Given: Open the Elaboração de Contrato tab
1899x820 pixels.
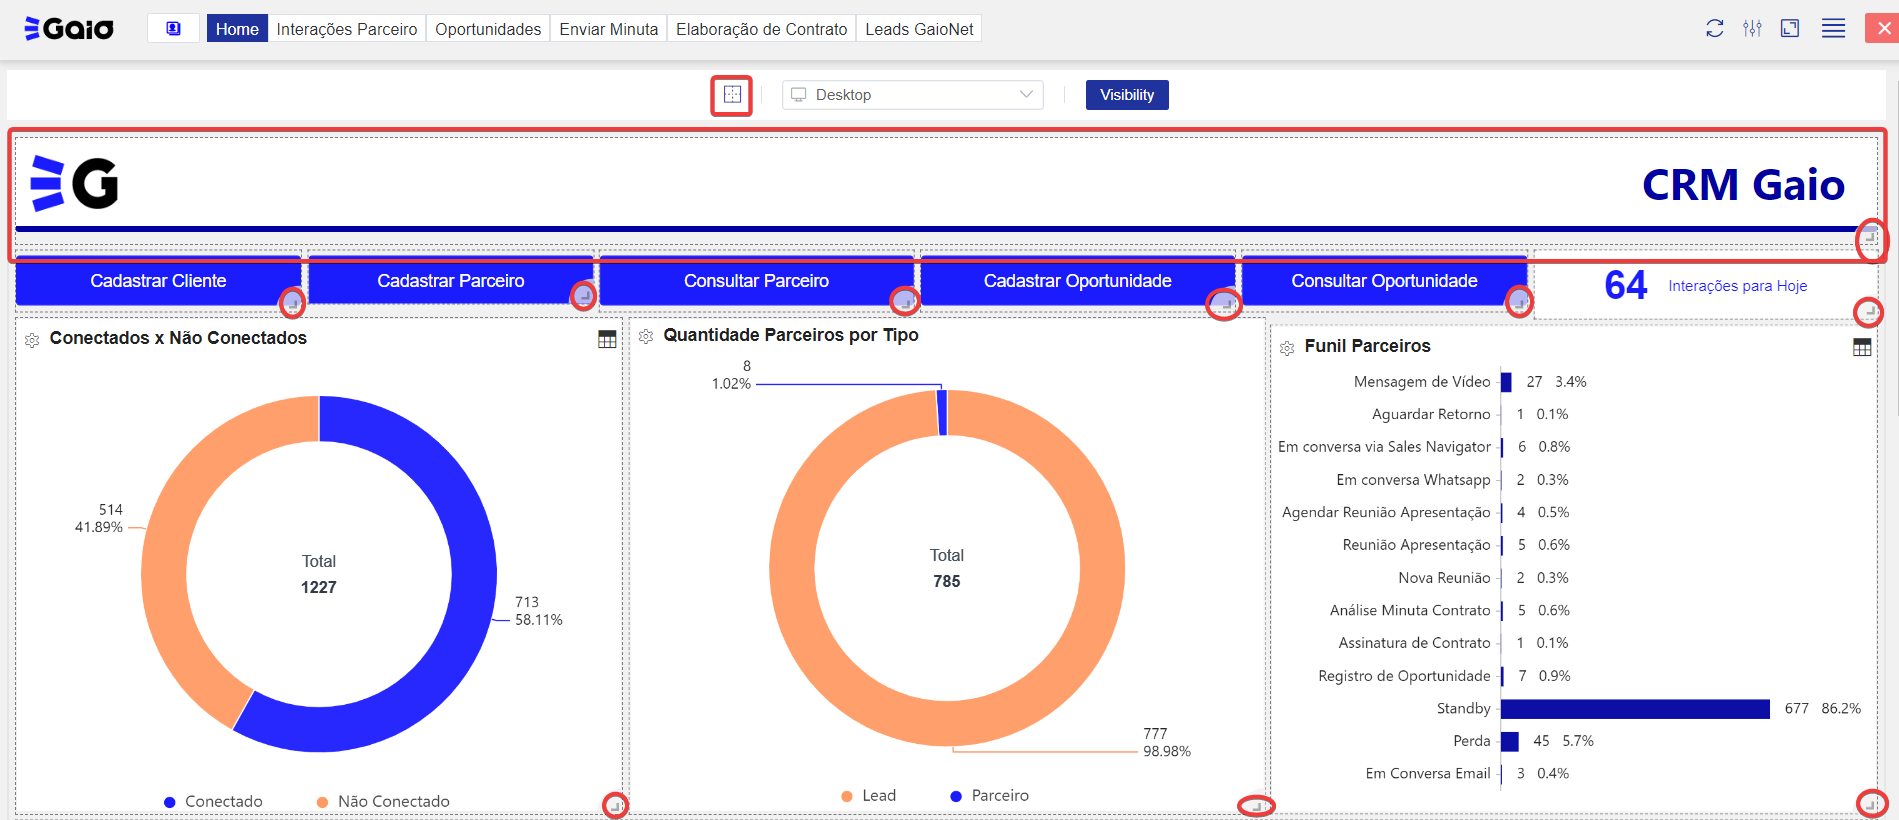Looking at the screenshot, I should 761,29.
